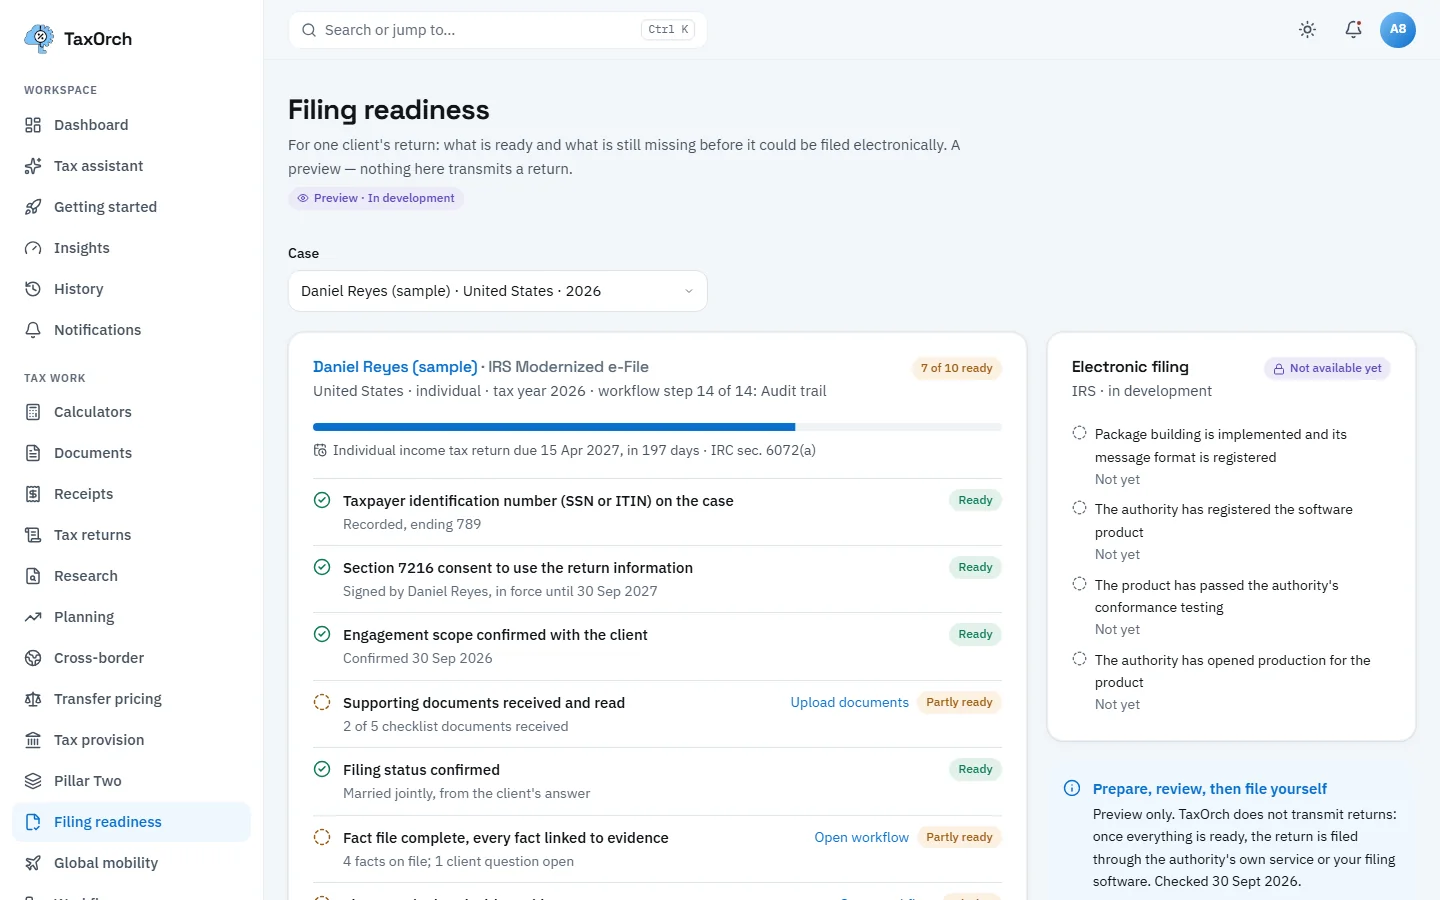Click the Cross-border globe icon
Viewport: 1440px width, 900px height.
coord(33,658)
